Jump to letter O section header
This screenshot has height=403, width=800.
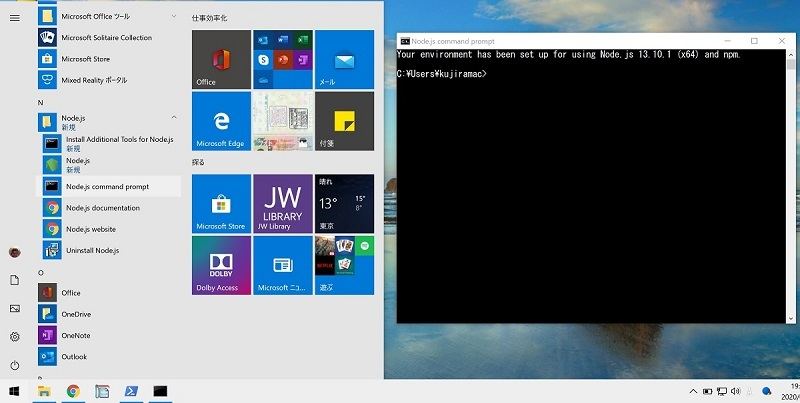click(x=41, y=273)
